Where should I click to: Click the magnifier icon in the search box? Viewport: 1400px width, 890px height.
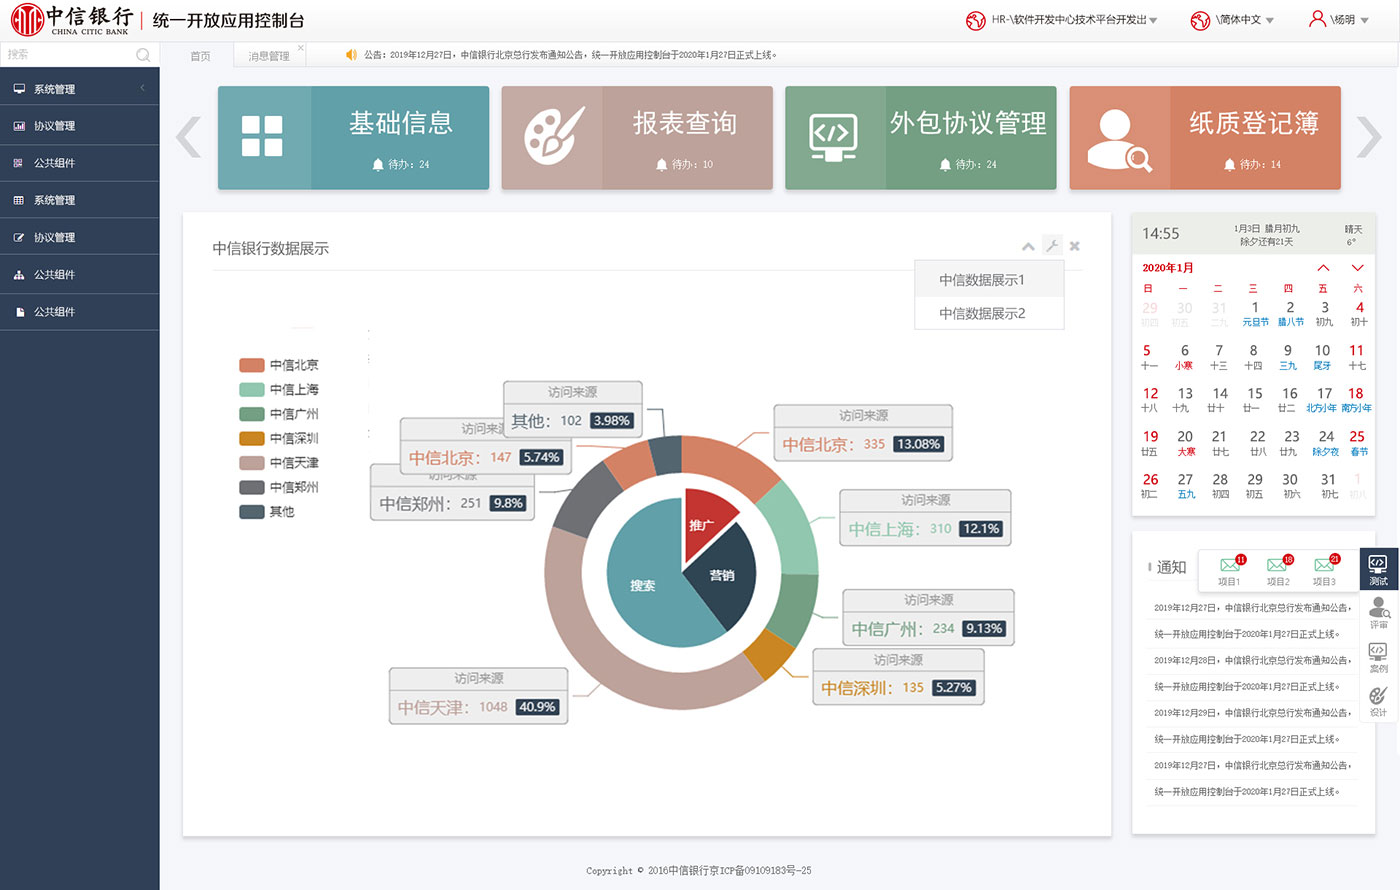pyautogui.click(x=143, y=55)
